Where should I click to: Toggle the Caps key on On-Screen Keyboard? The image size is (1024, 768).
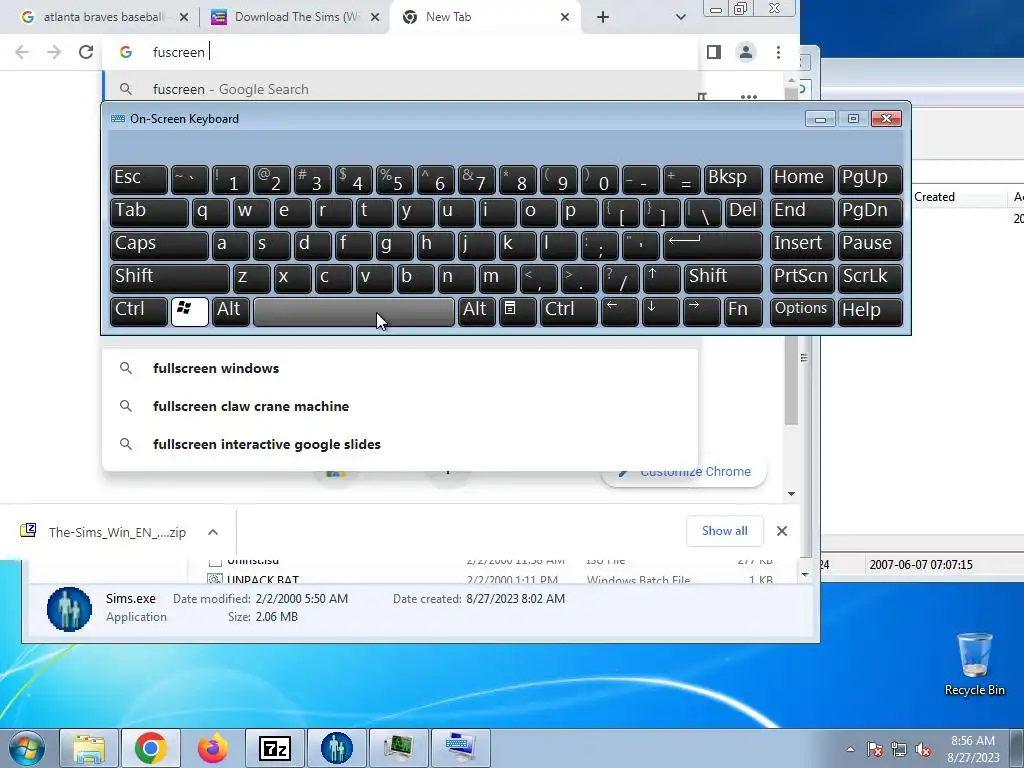click(159, 245)
